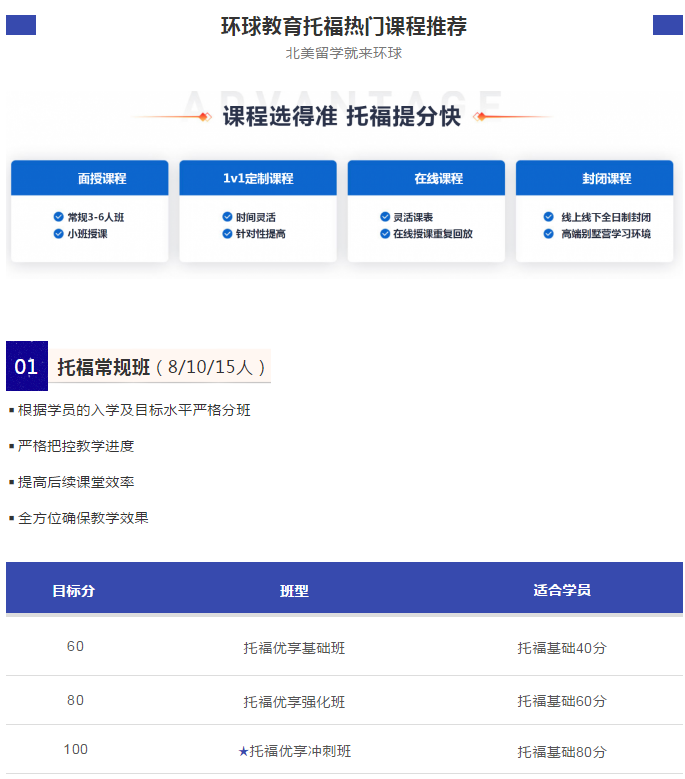
Task: Click the text 在线授课重复回放
Action: click(433, 234)
